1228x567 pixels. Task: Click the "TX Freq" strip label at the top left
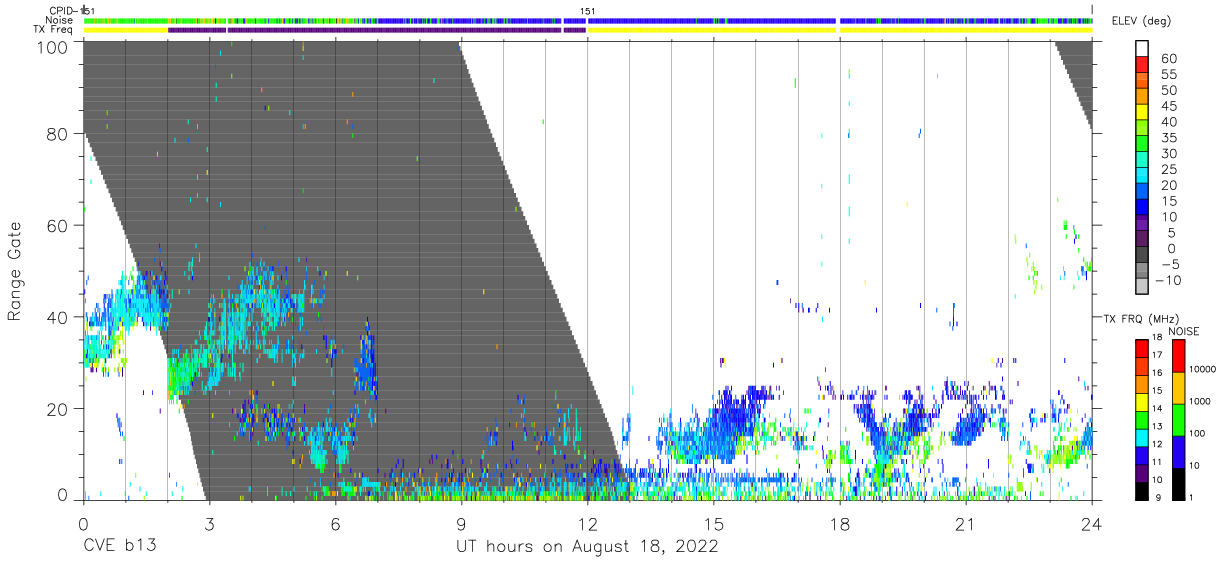pyautogui.click(x=55, y=30)
